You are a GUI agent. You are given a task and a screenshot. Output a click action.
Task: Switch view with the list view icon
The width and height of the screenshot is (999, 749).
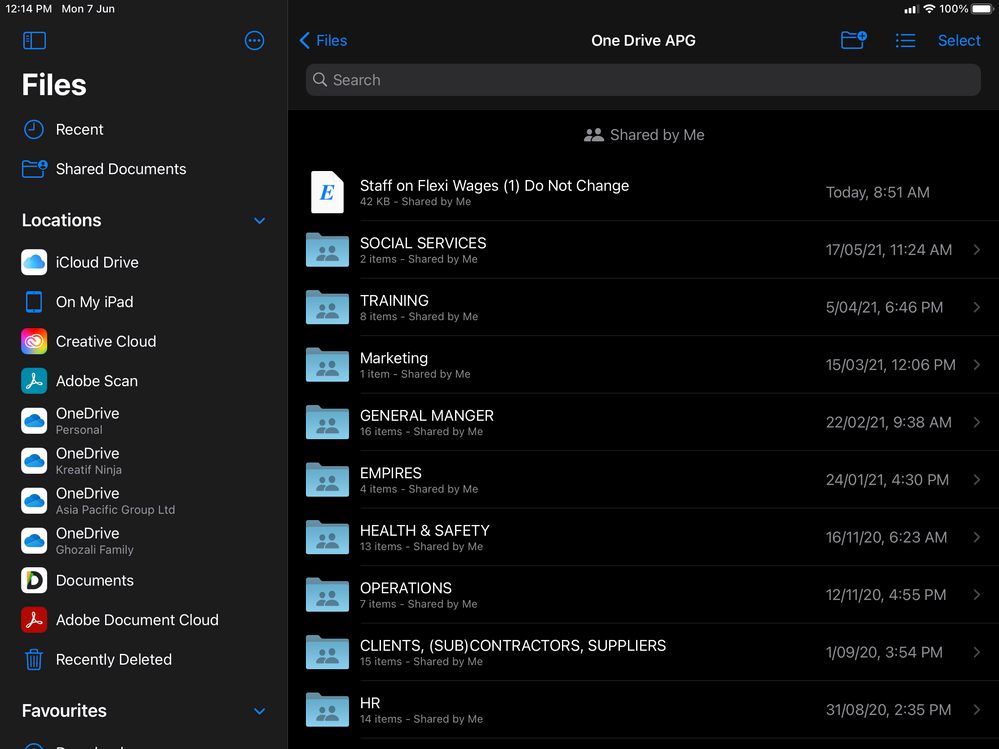(x=905, y=41)
